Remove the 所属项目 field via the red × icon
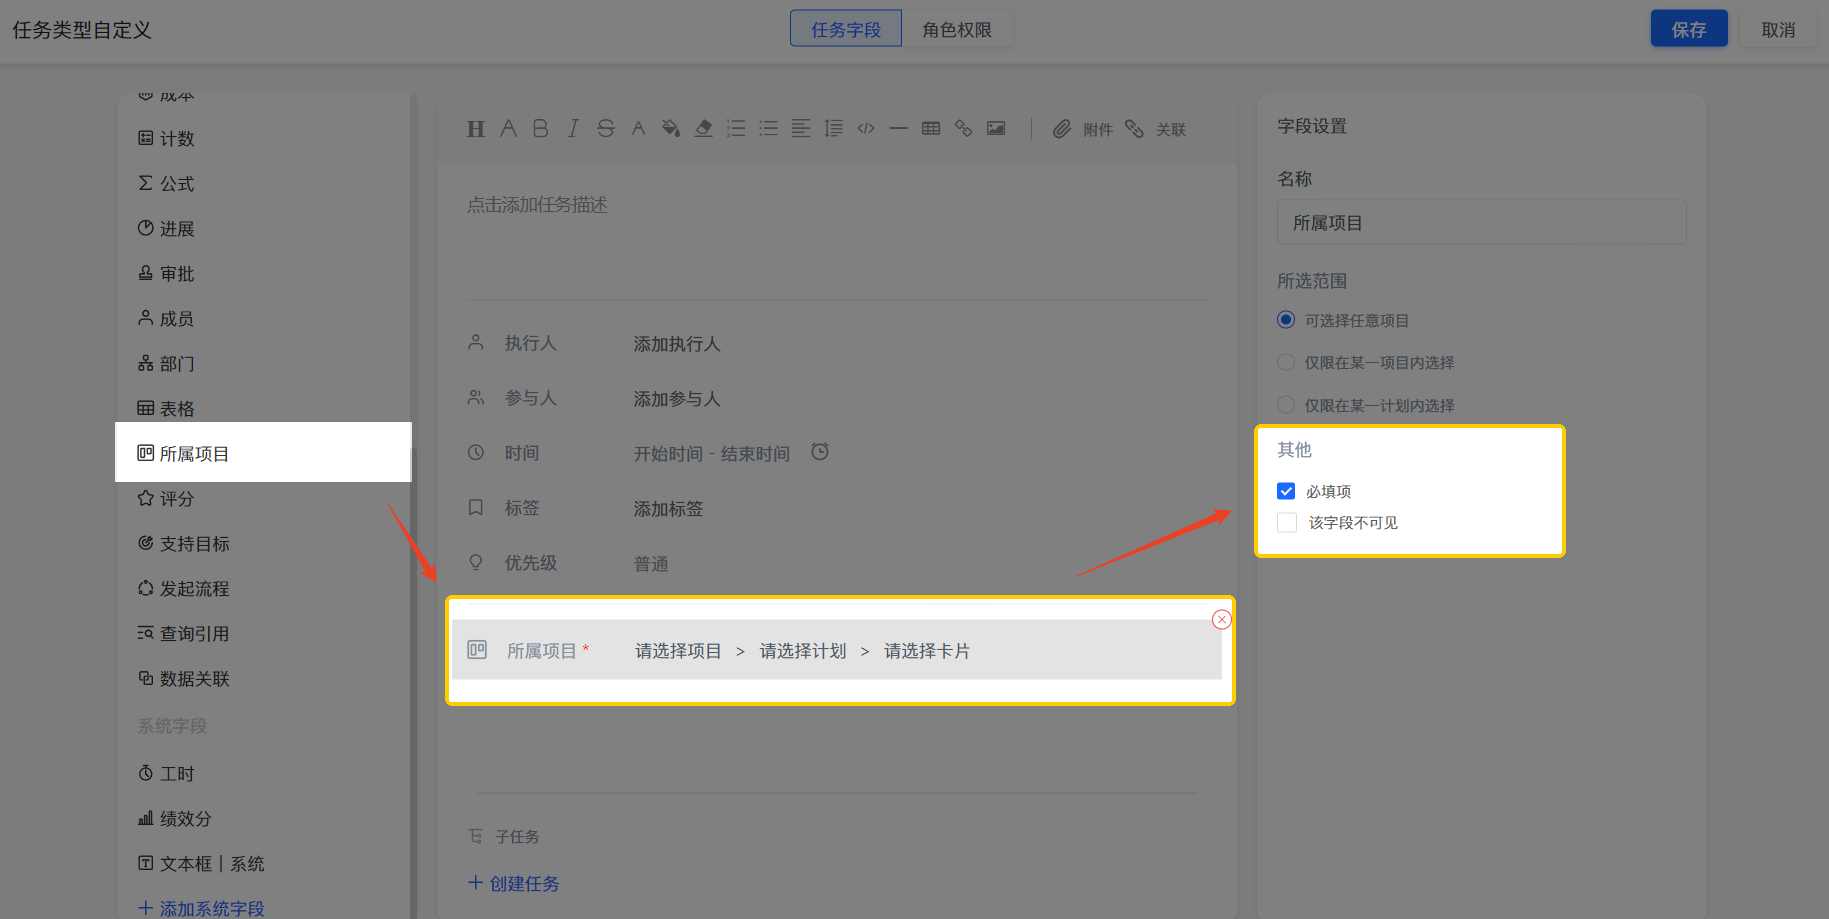The width and height of the screenshot is (1829, 919). click(x=1221, y=619)
